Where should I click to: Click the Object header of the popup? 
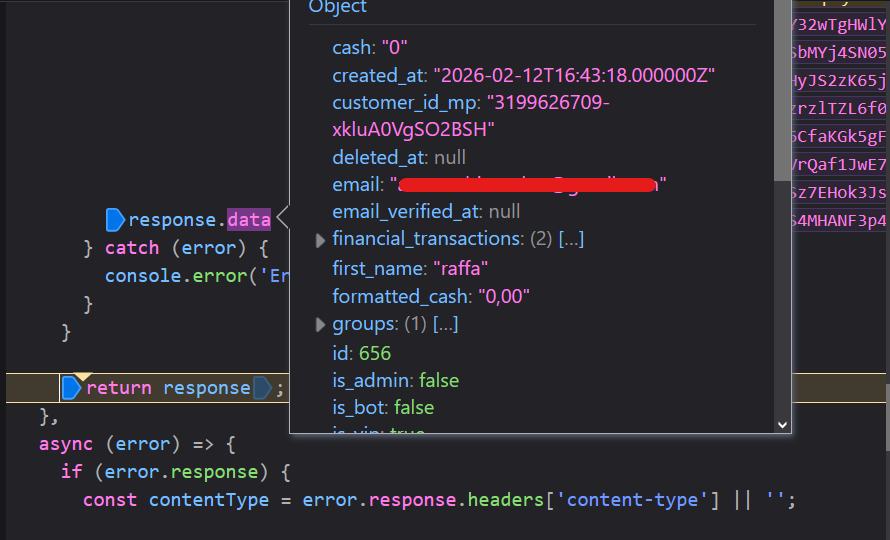point(338,7)
